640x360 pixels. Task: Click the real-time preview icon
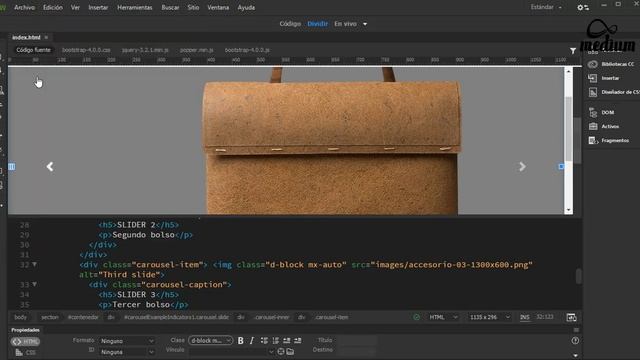[x=571, y=318]
